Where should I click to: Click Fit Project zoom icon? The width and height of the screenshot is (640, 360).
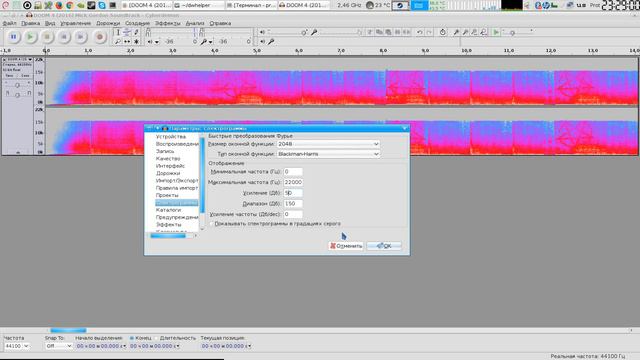point(484,32)
